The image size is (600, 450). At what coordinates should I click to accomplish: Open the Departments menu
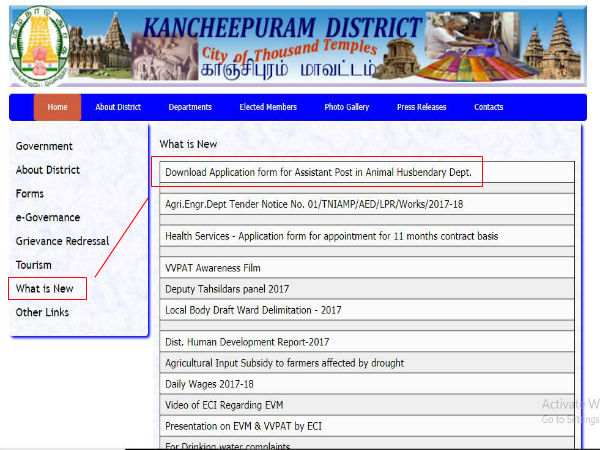pyautogui.click(x=190, y=107)
